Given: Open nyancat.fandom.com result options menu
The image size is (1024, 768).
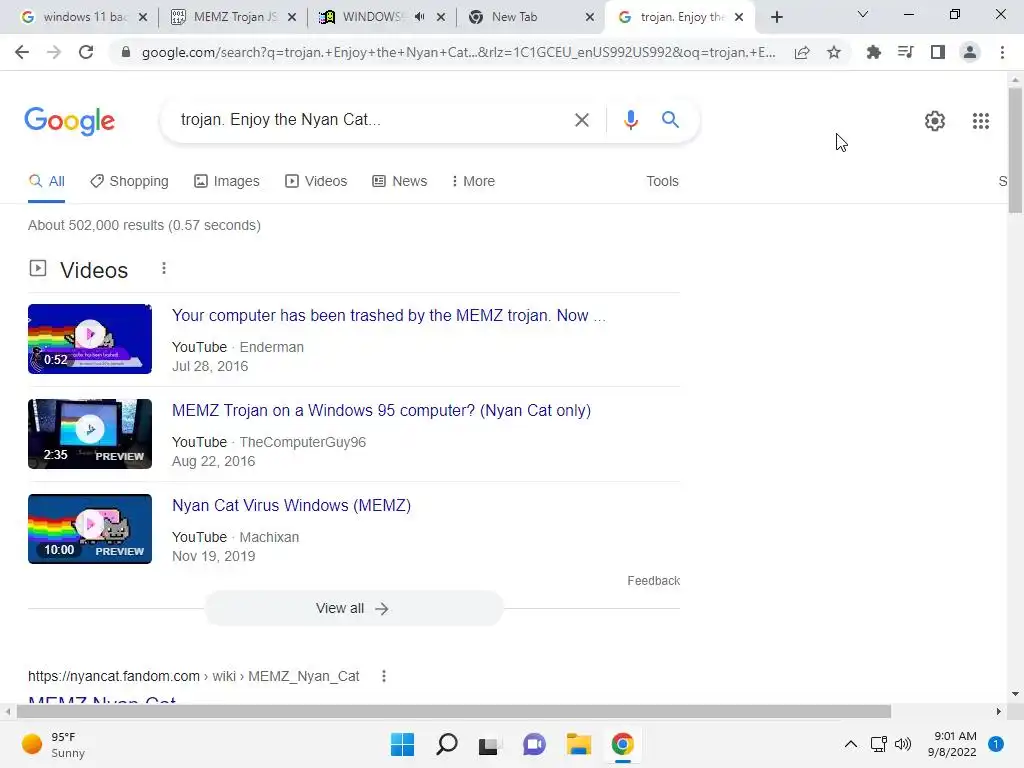Looking at the screenshot, I should 384,677.
